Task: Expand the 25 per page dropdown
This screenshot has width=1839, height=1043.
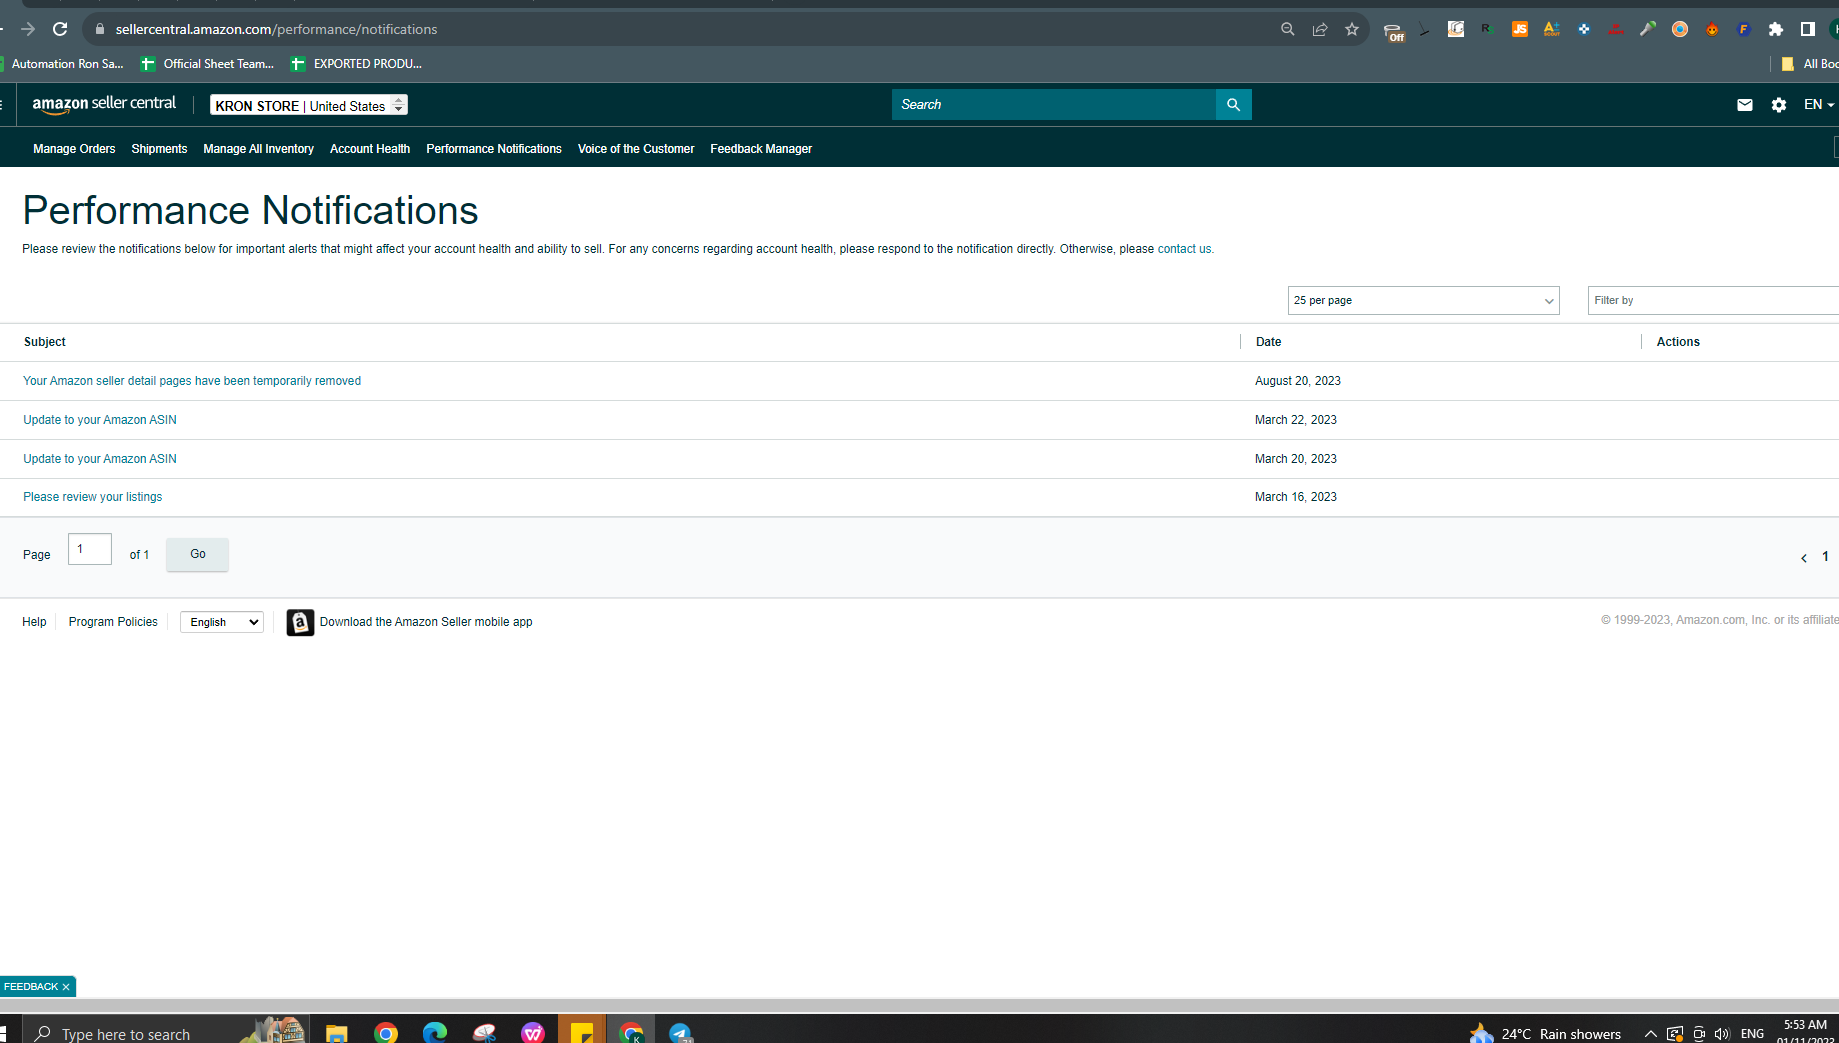Action: tap(1423, 300)
